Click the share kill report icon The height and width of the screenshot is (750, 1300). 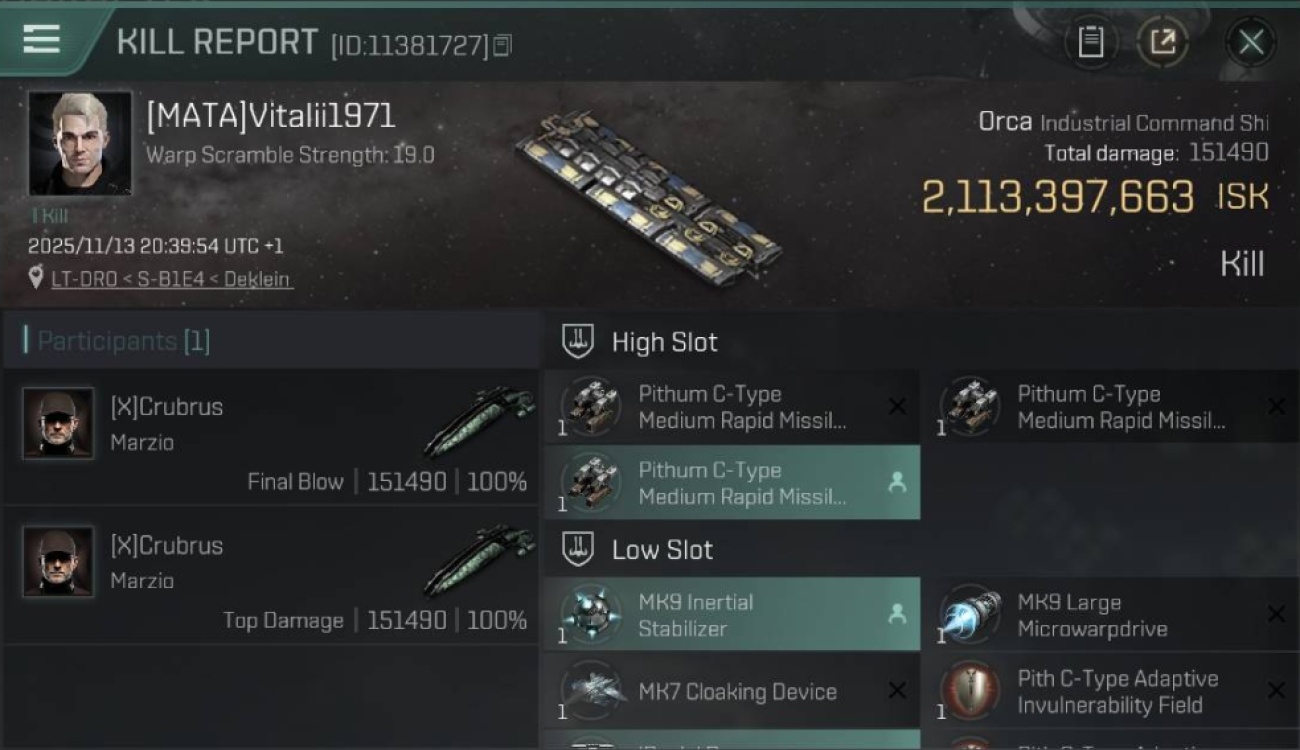1162,42
